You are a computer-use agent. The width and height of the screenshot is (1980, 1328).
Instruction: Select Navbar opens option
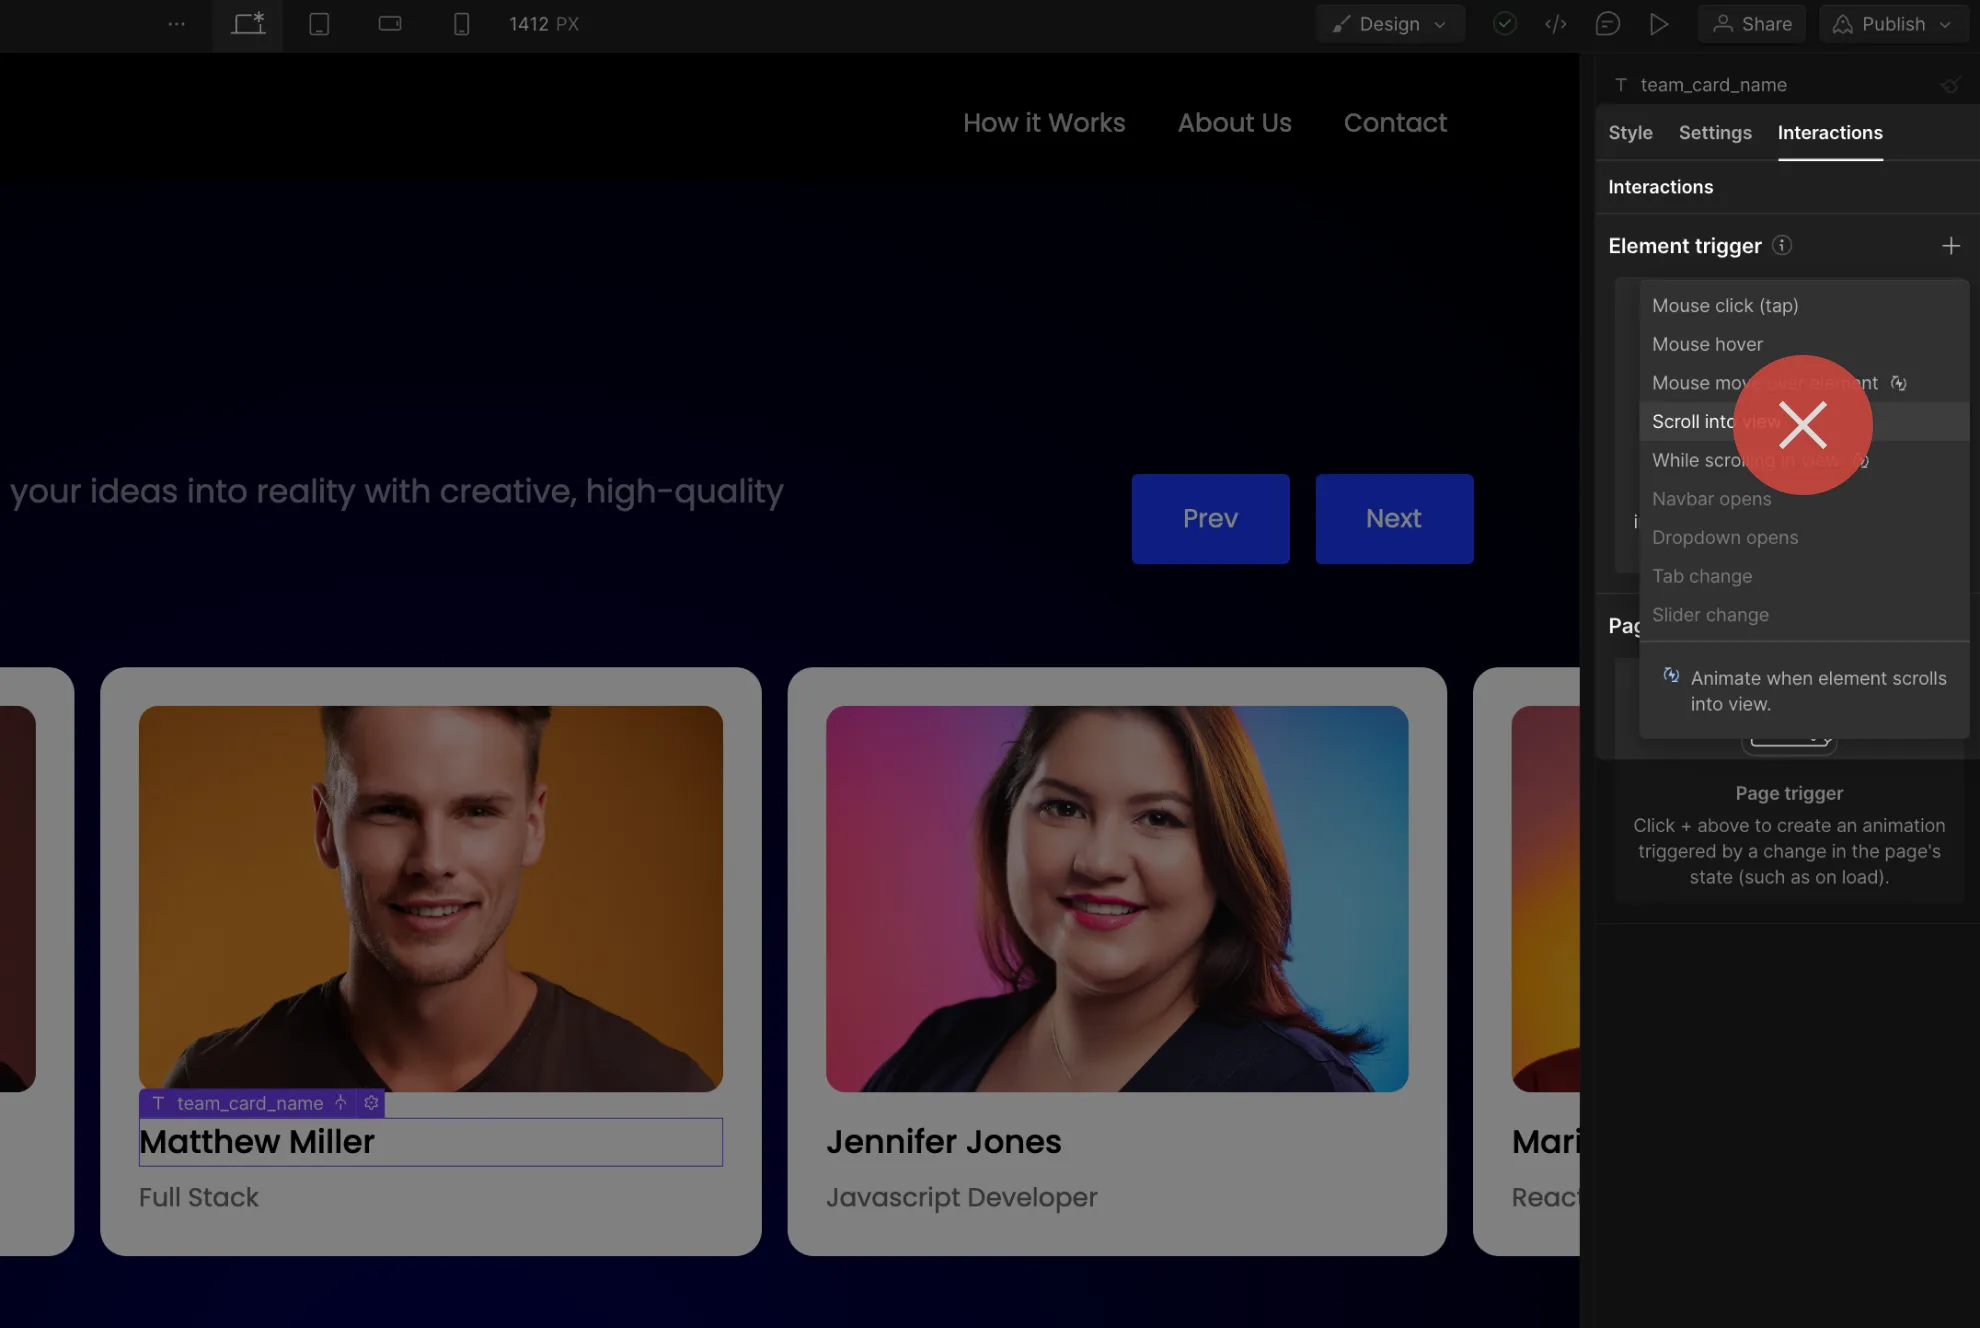[x=1804, y=499]
